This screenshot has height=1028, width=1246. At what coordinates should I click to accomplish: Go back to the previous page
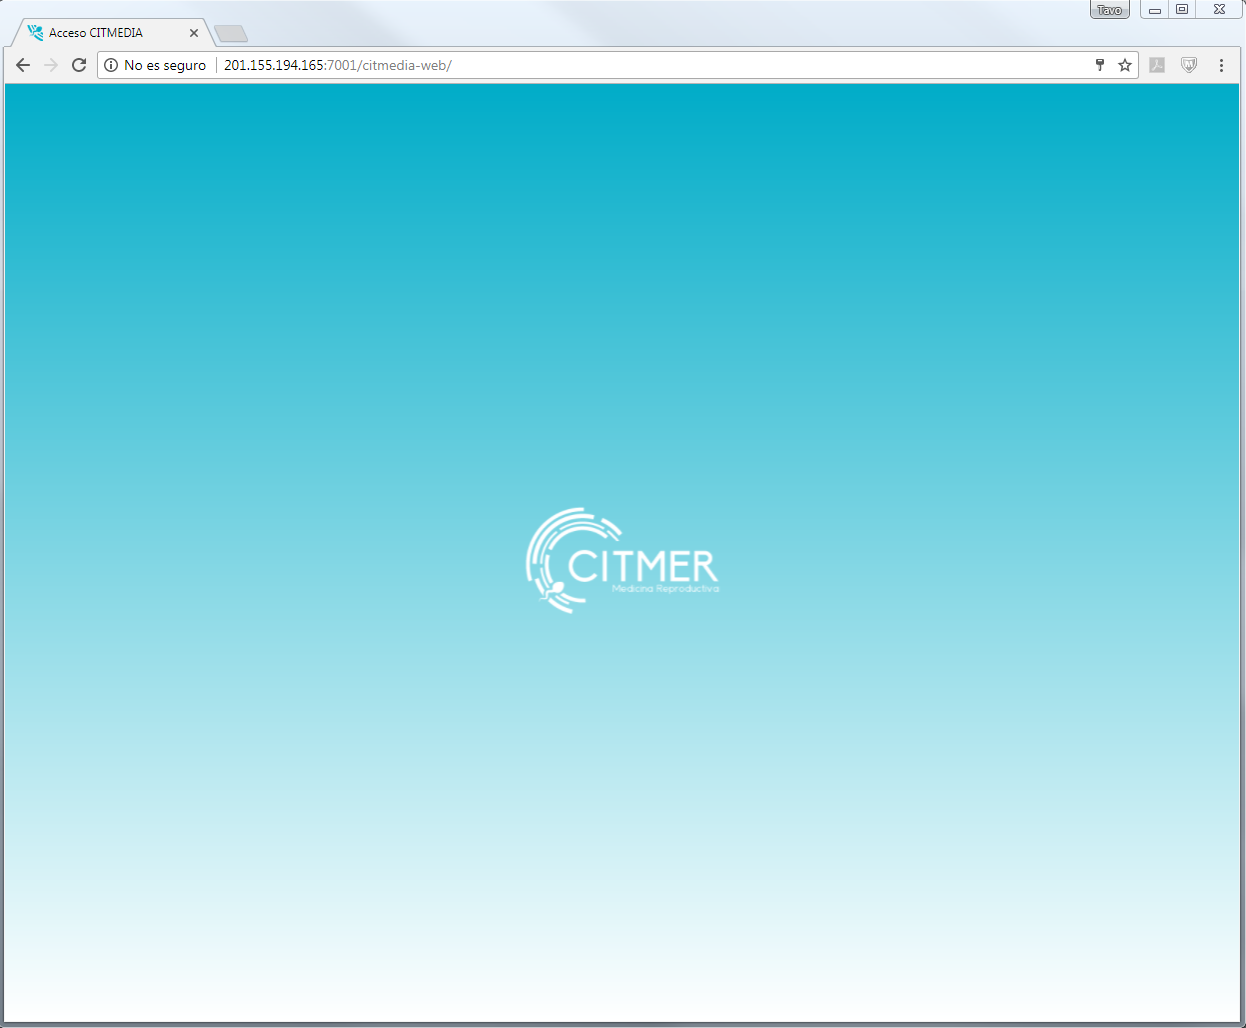[23, 65]
